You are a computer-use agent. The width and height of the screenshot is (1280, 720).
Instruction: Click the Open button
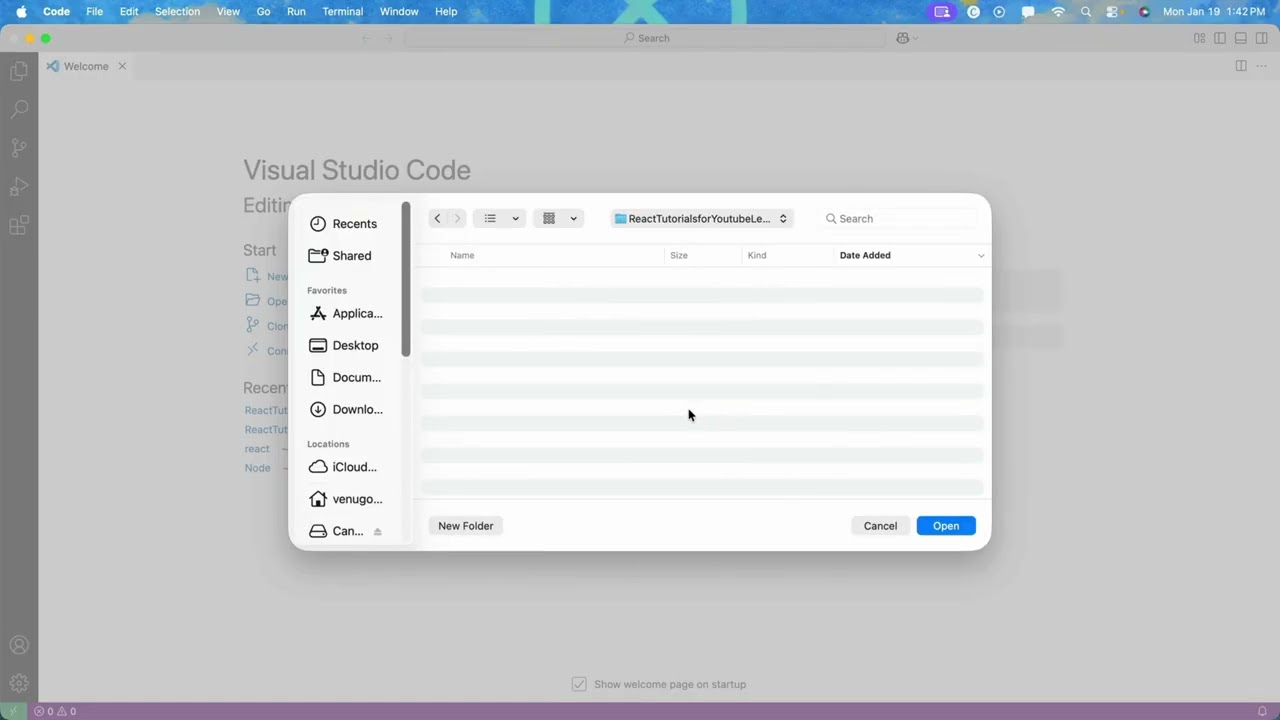[946, 526]
